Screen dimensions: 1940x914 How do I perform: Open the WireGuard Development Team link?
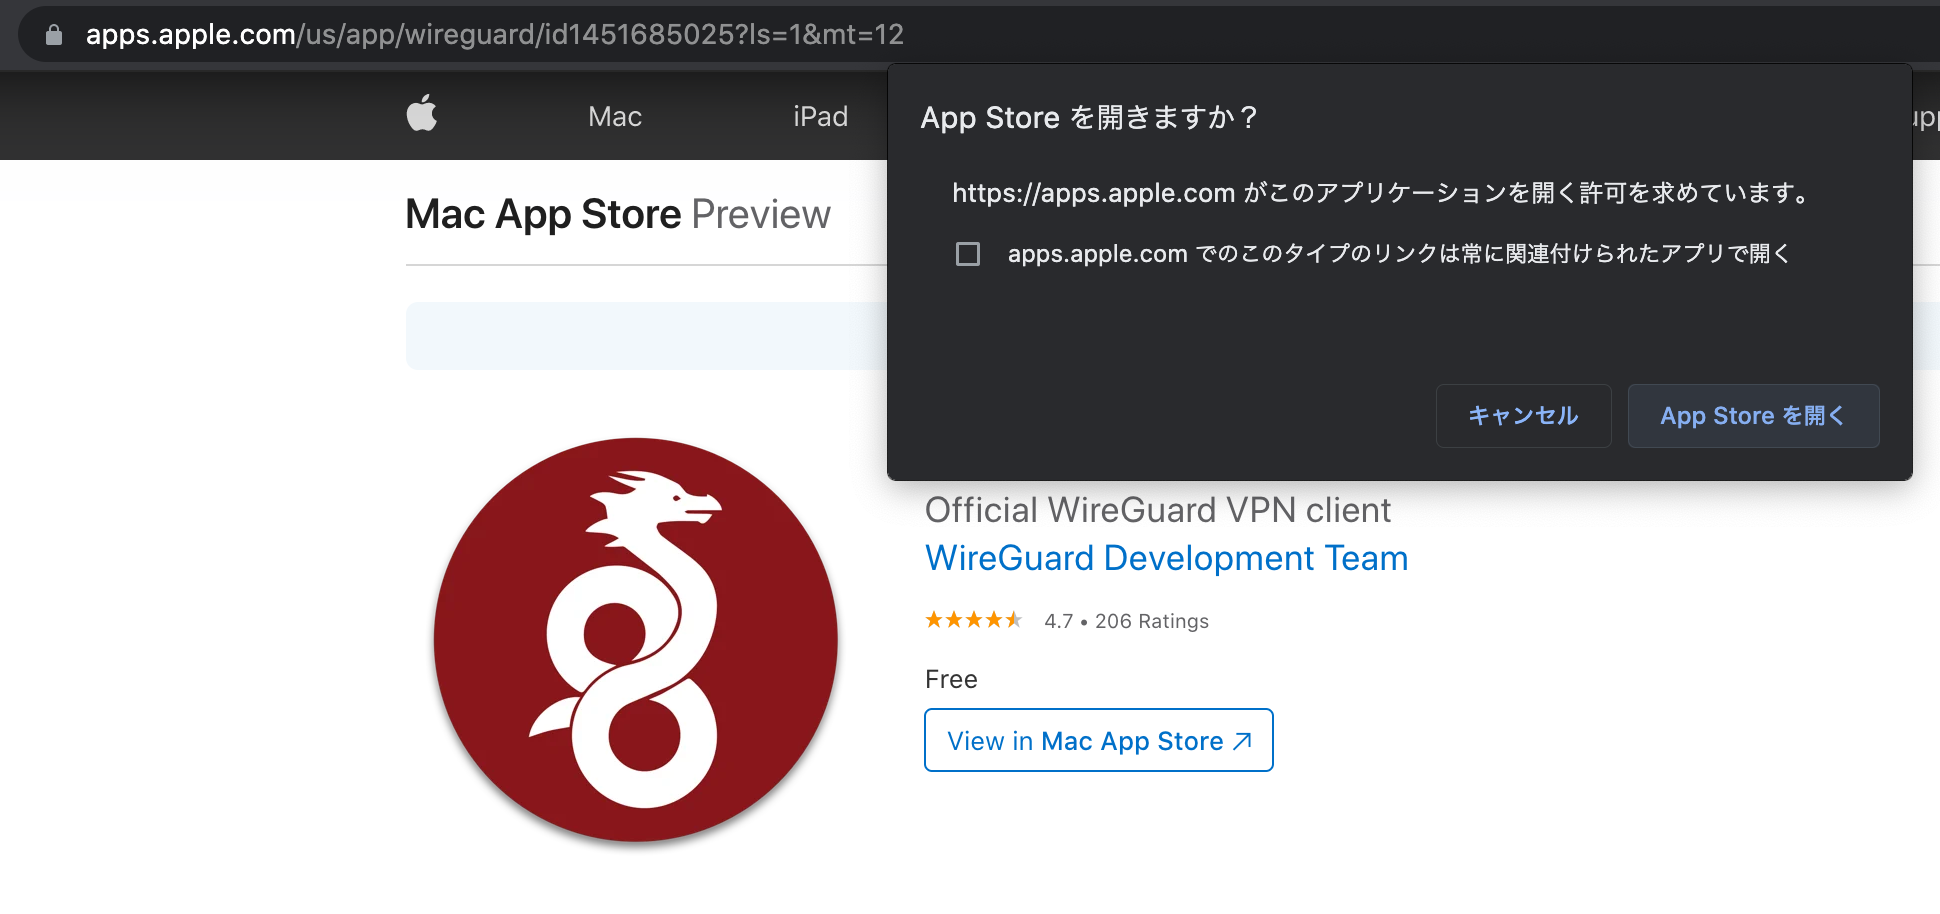(1167, 558)
